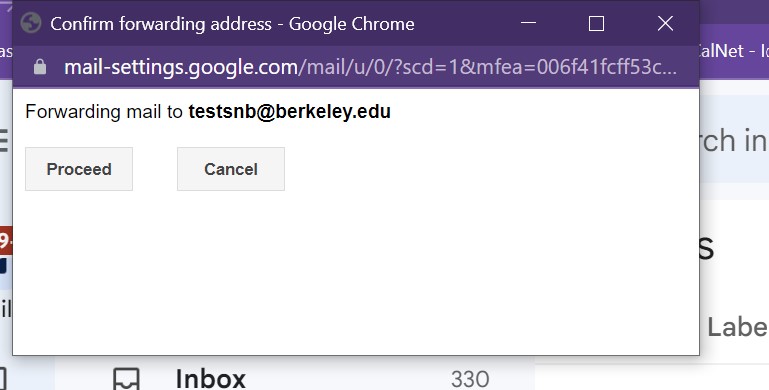Maximize the Confirm forwarding address popup window

coord(596,23)
